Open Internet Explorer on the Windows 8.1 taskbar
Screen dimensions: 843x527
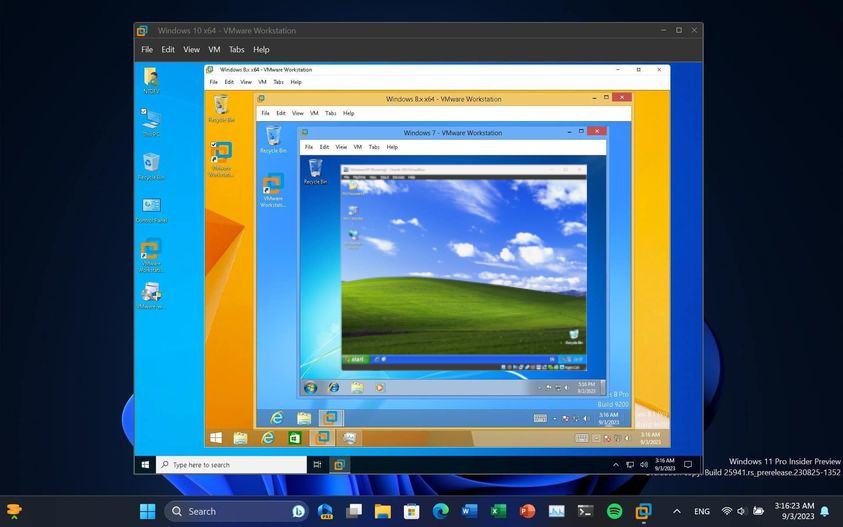click(x=267, y=438)
